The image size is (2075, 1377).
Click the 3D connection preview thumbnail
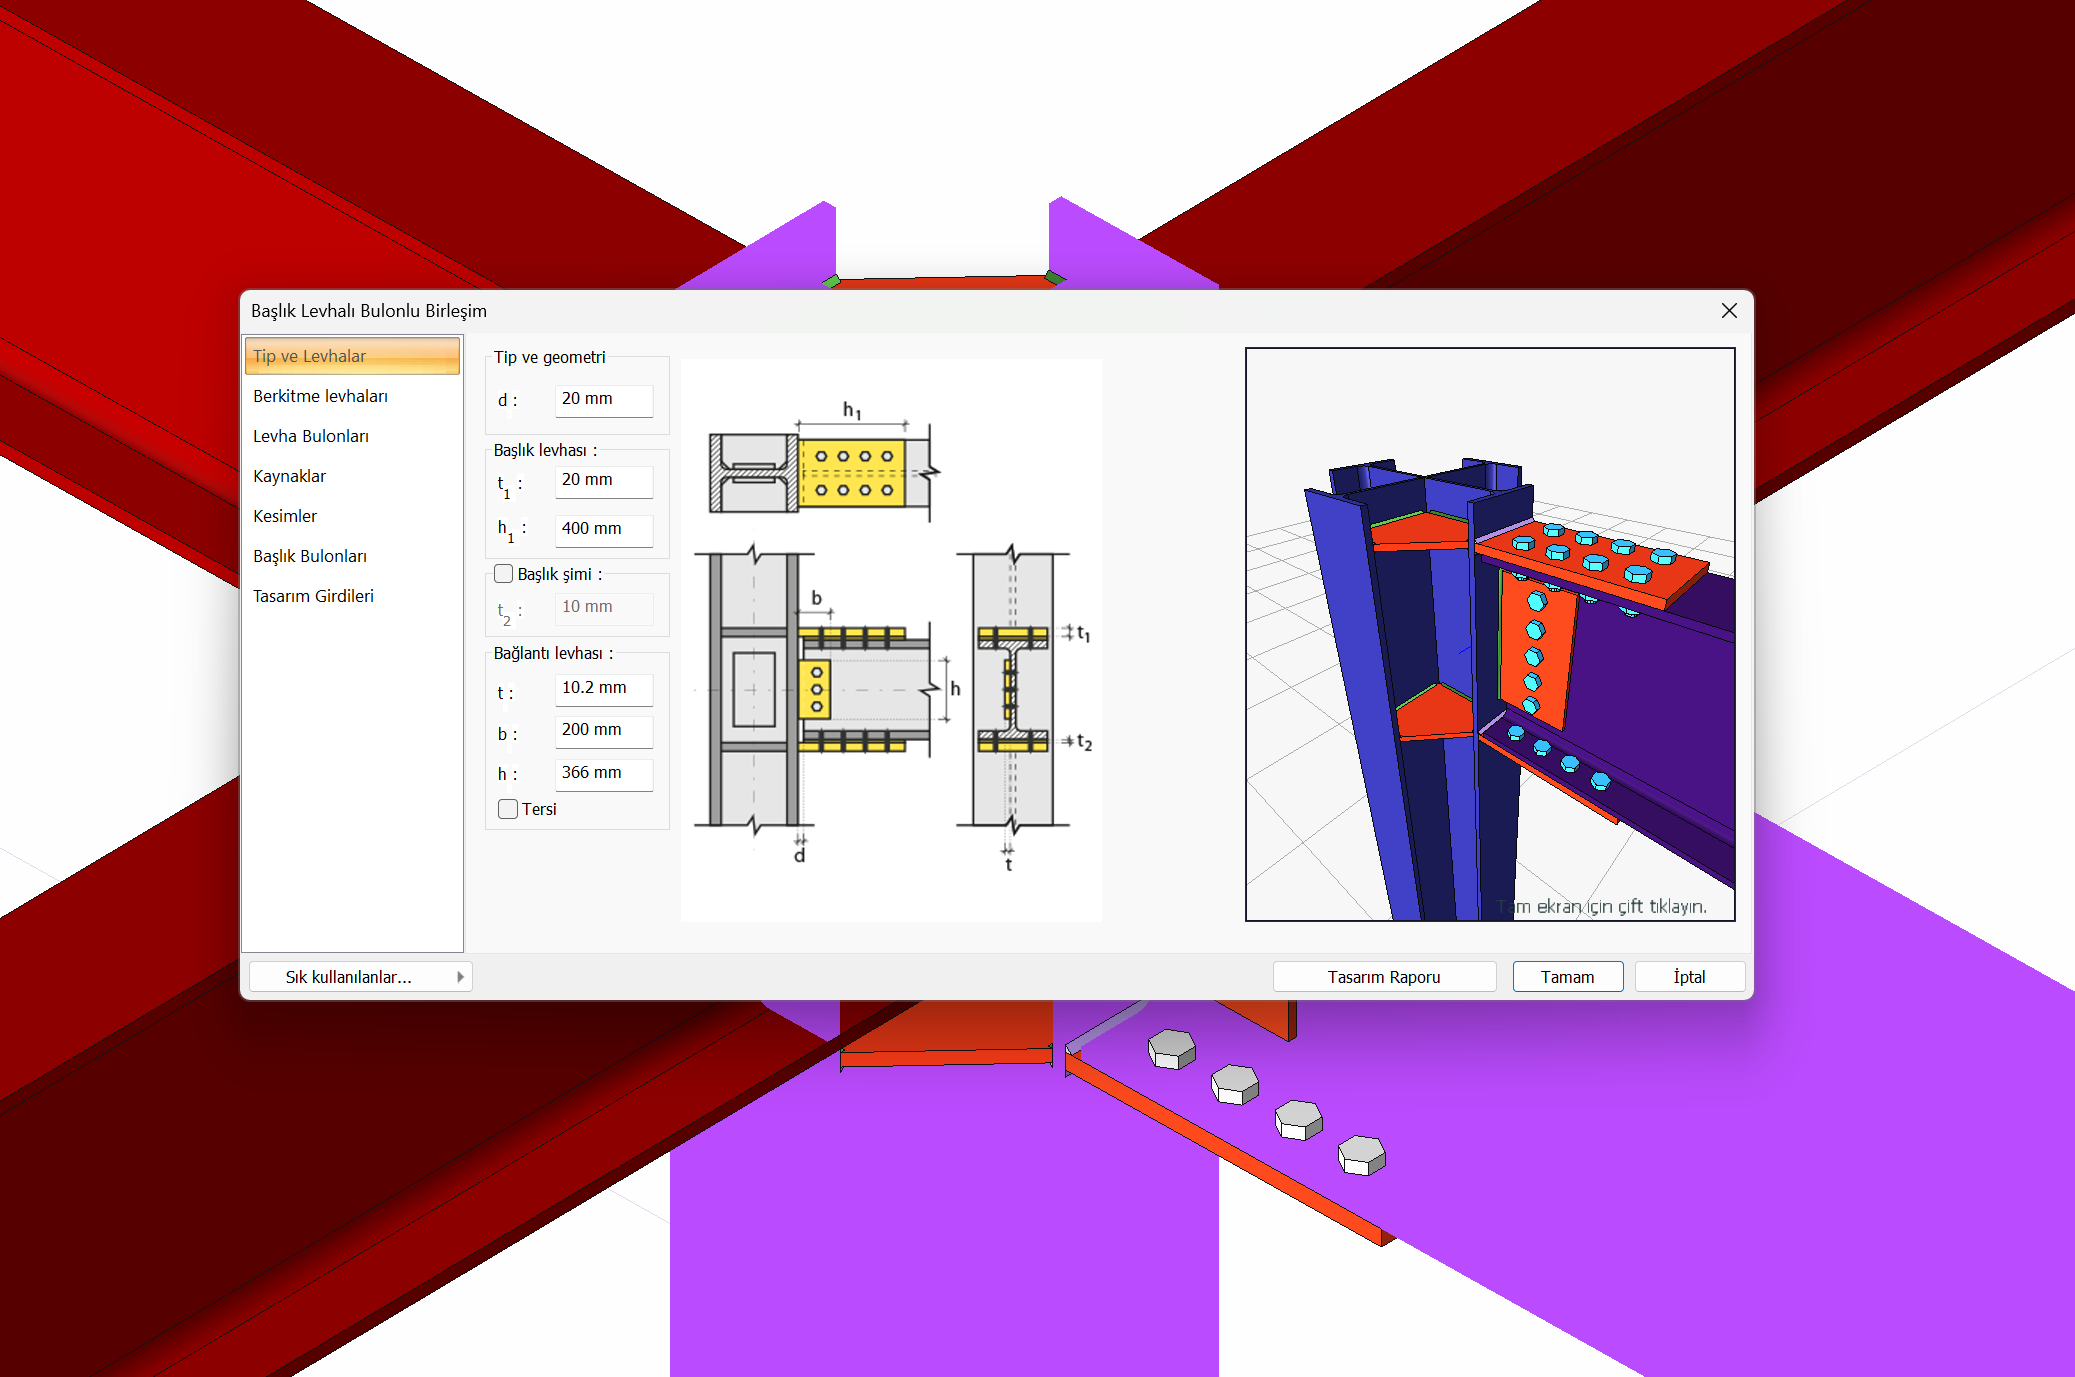(1489, 634)
